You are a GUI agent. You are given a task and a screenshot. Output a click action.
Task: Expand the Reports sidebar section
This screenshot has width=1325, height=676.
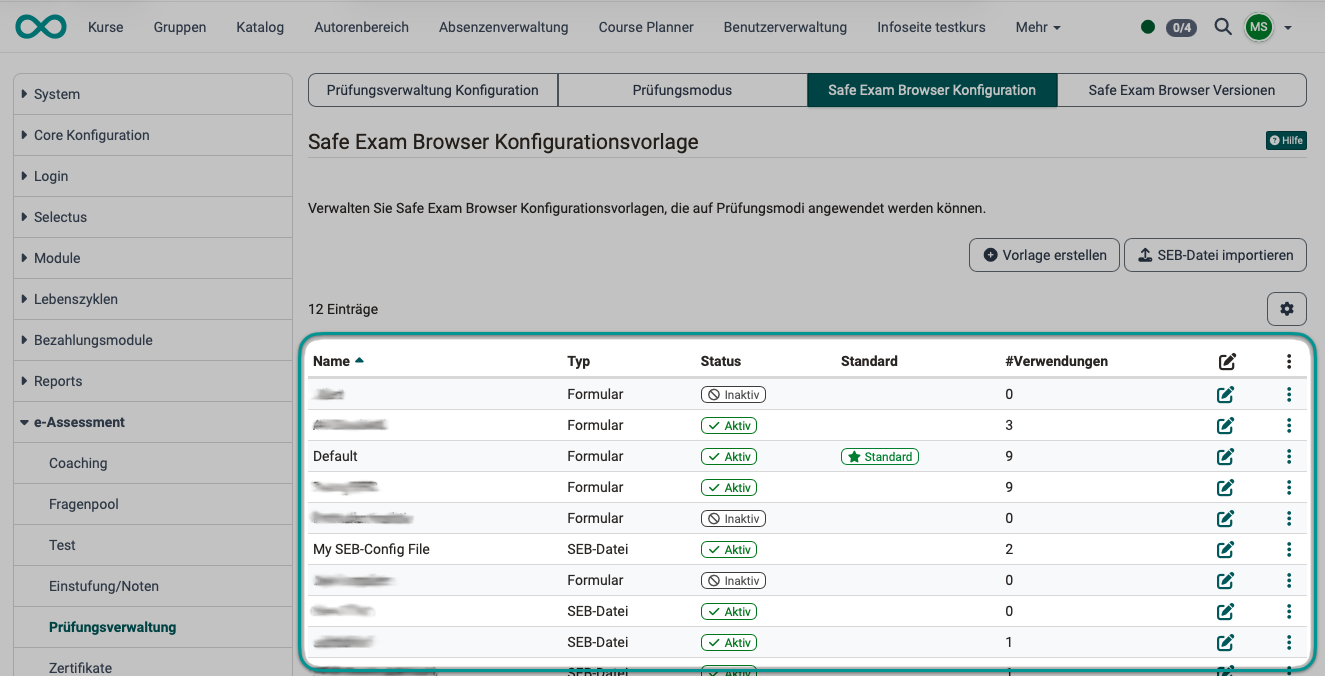click(153, 381)
